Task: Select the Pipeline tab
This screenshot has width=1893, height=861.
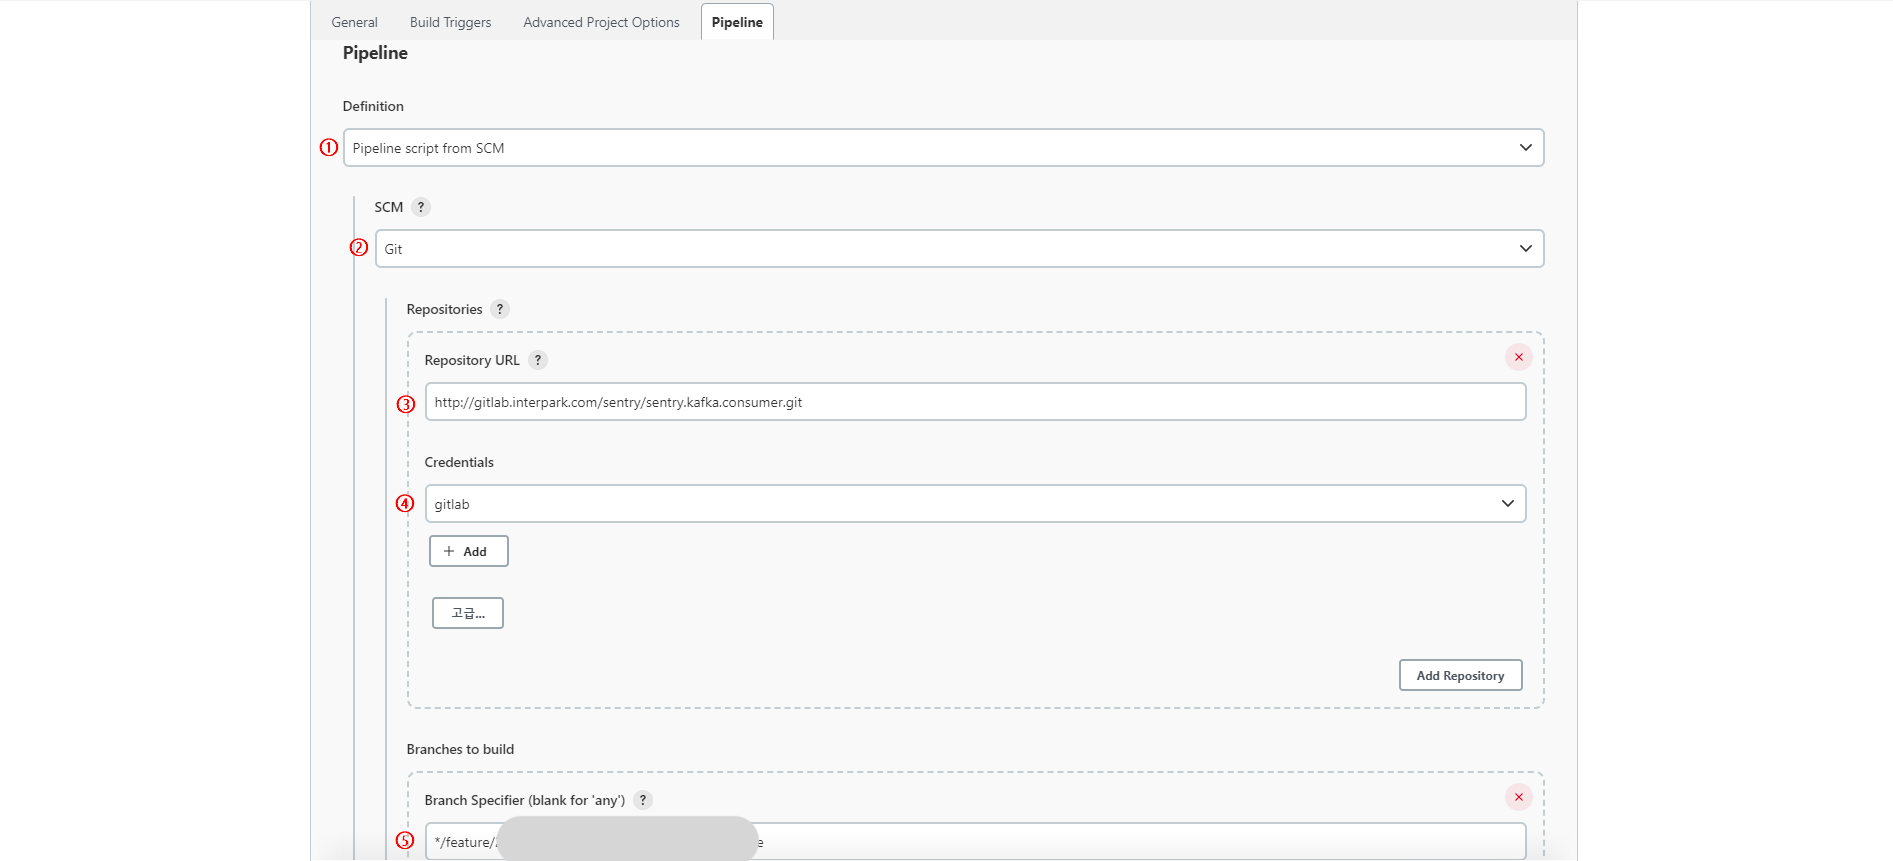Action: pyautogui.click(x=737, y=22)
